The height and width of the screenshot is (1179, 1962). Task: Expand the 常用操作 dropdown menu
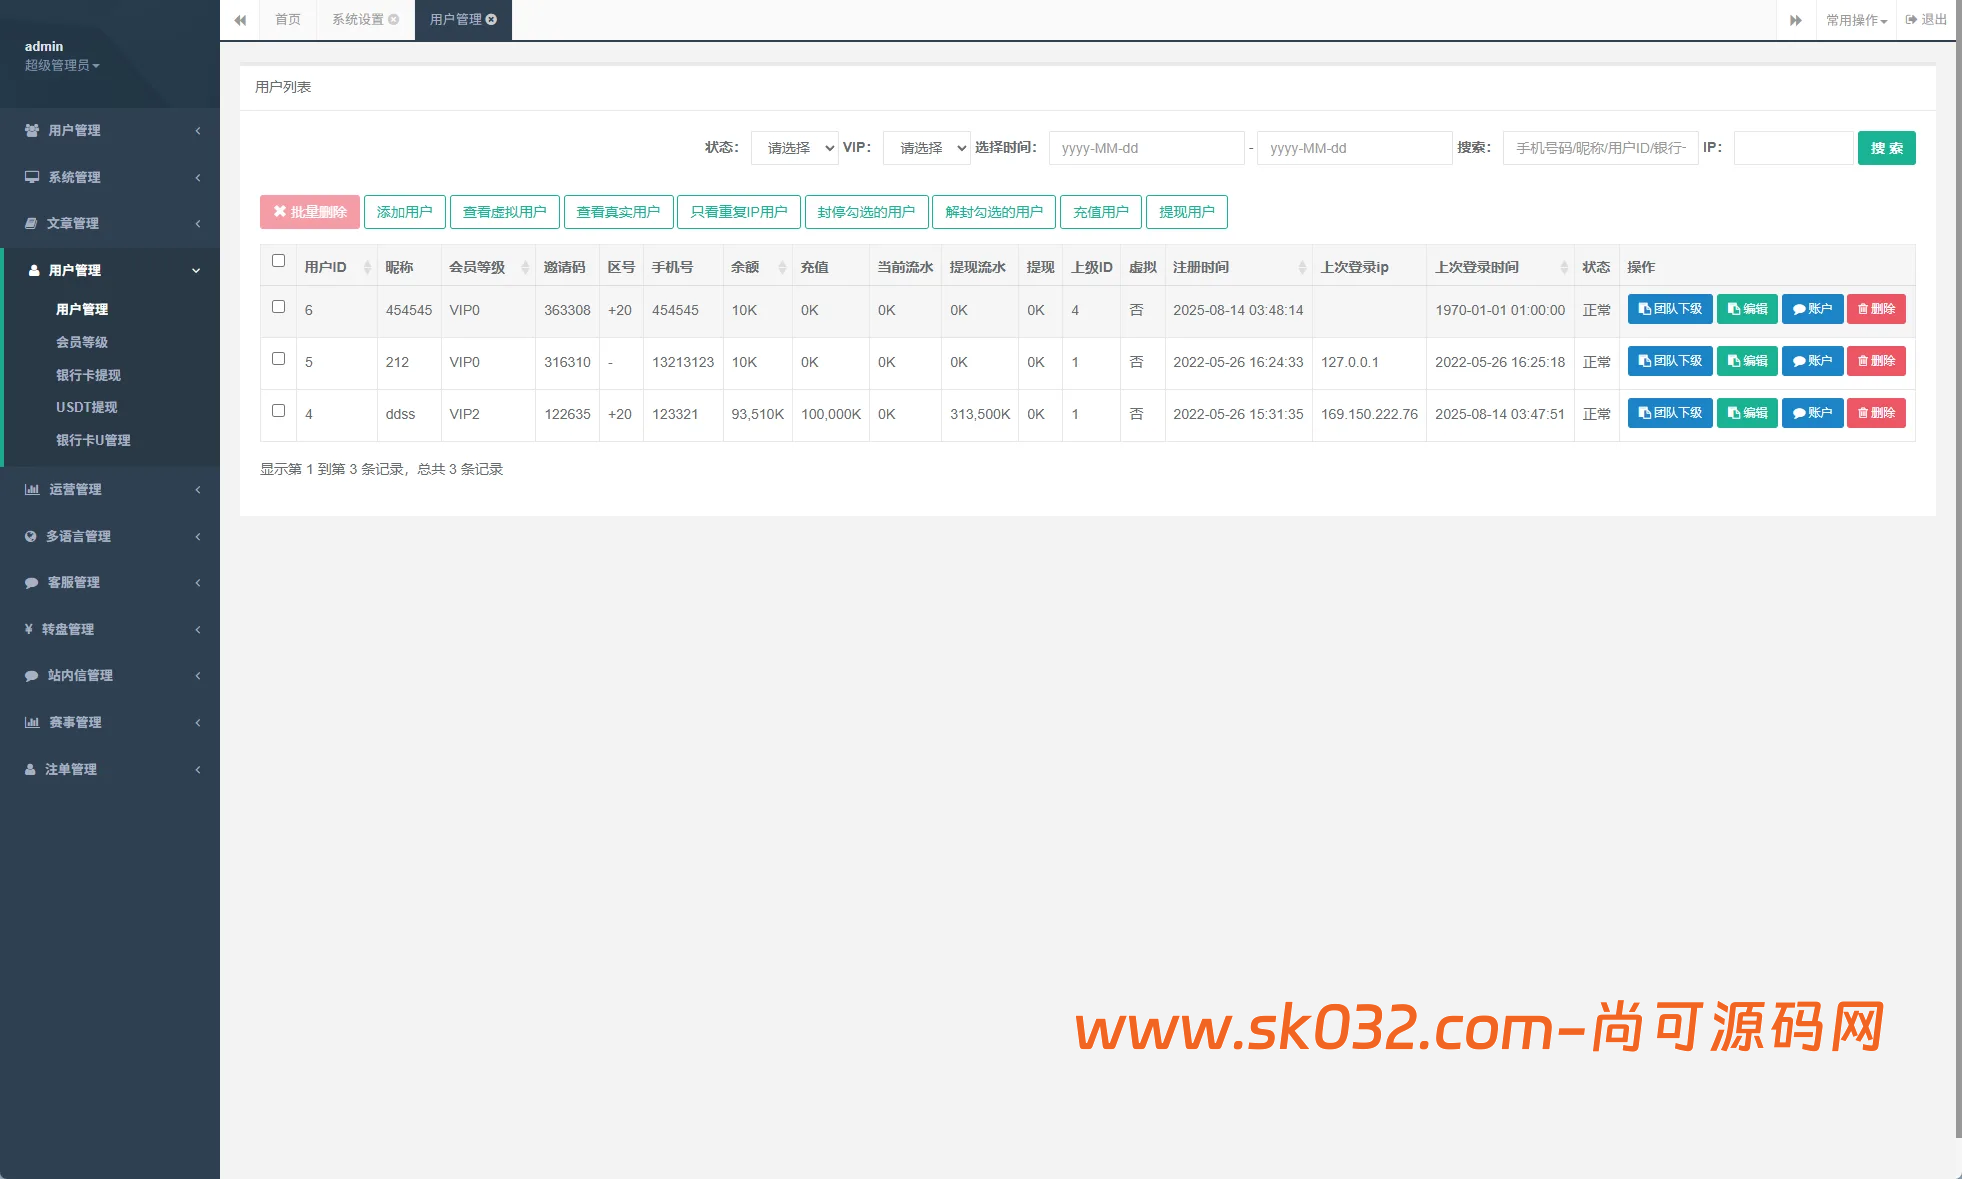1855,20
